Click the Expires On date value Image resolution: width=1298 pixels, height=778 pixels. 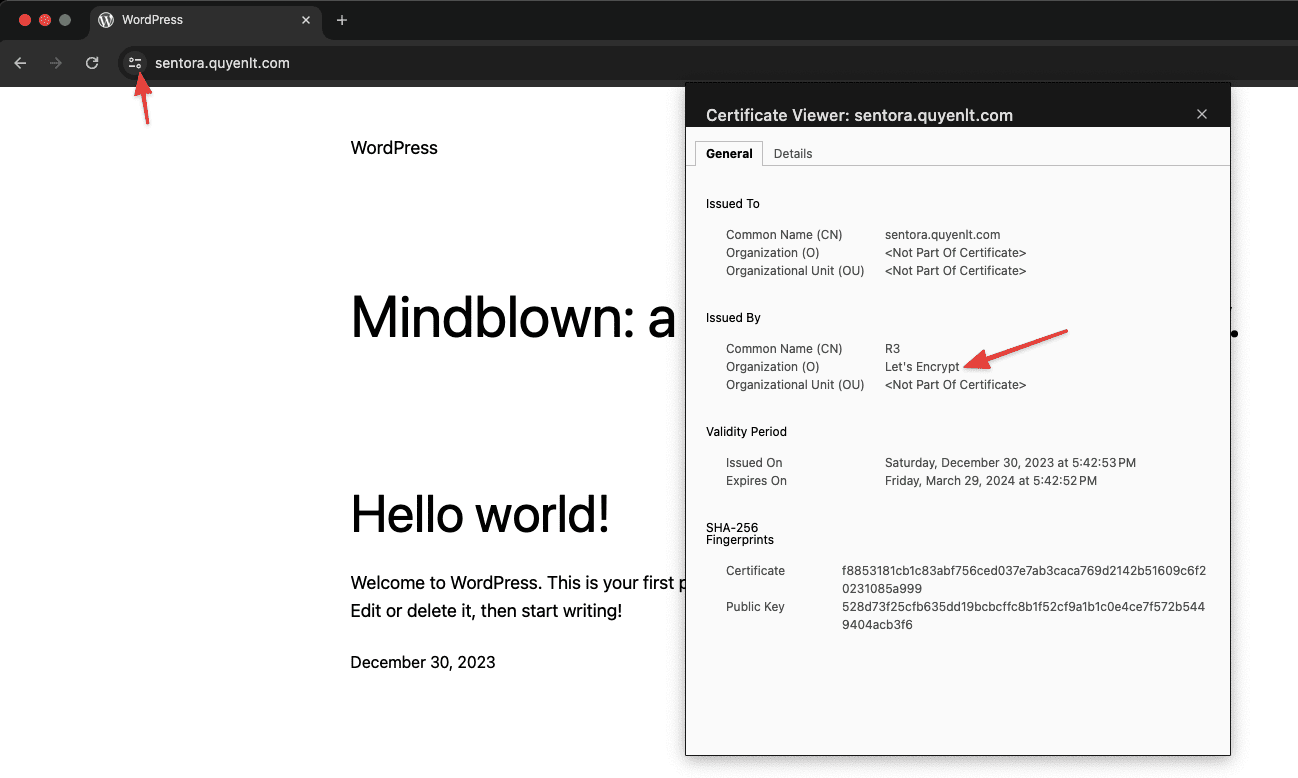(990, 481)
